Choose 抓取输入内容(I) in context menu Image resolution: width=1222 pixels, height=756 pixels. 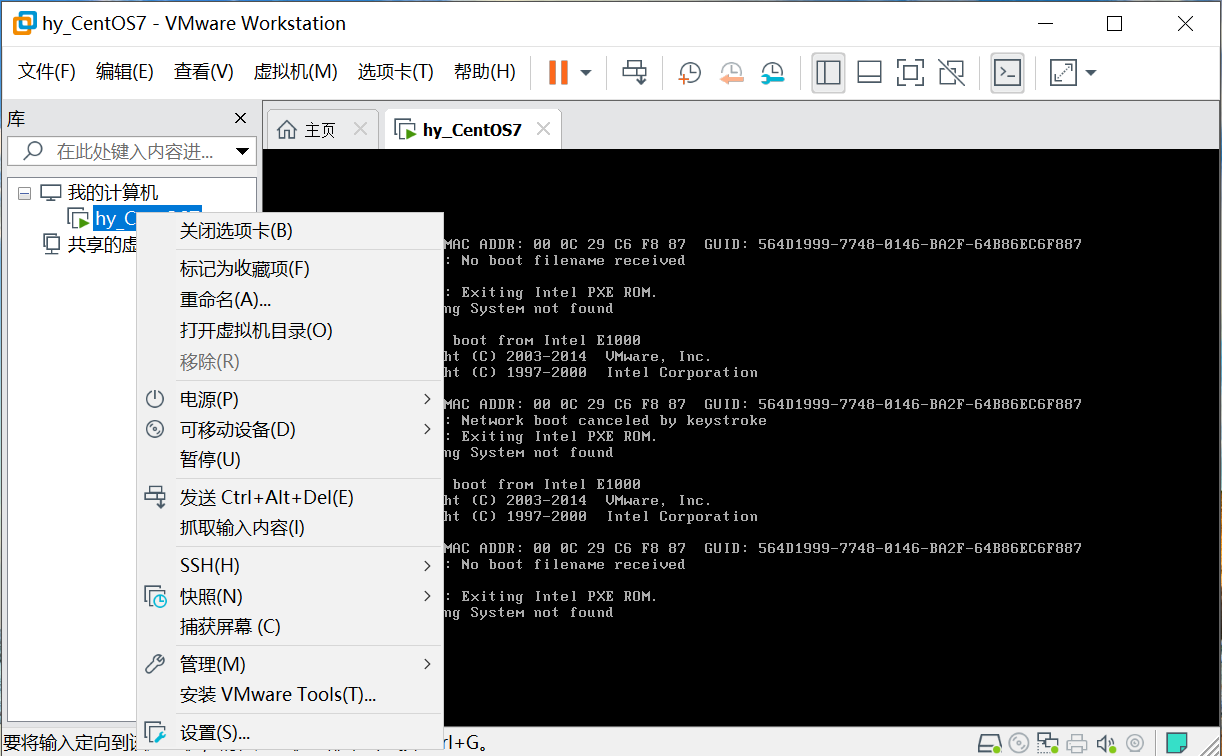(290, 528)
